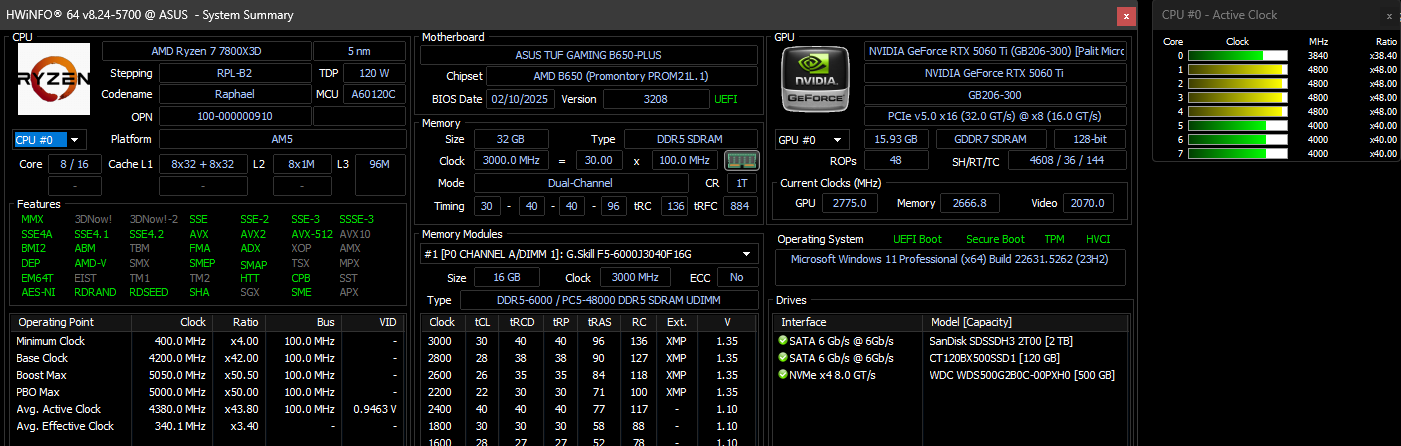This screenshot has width=1401, height=446.
Task: Click the Secure Boot indicator
Action: click(x=995, y=240)
